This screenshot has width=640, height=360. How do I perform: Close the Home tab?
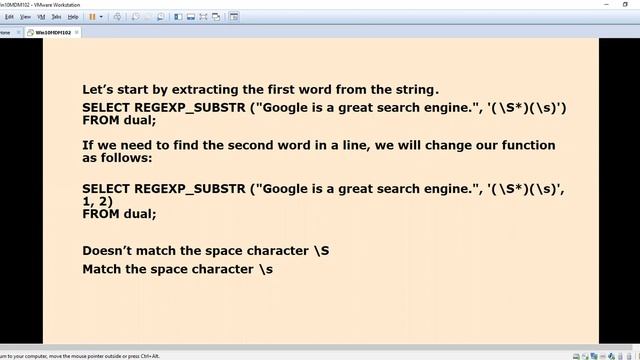[x=18, y=32]
